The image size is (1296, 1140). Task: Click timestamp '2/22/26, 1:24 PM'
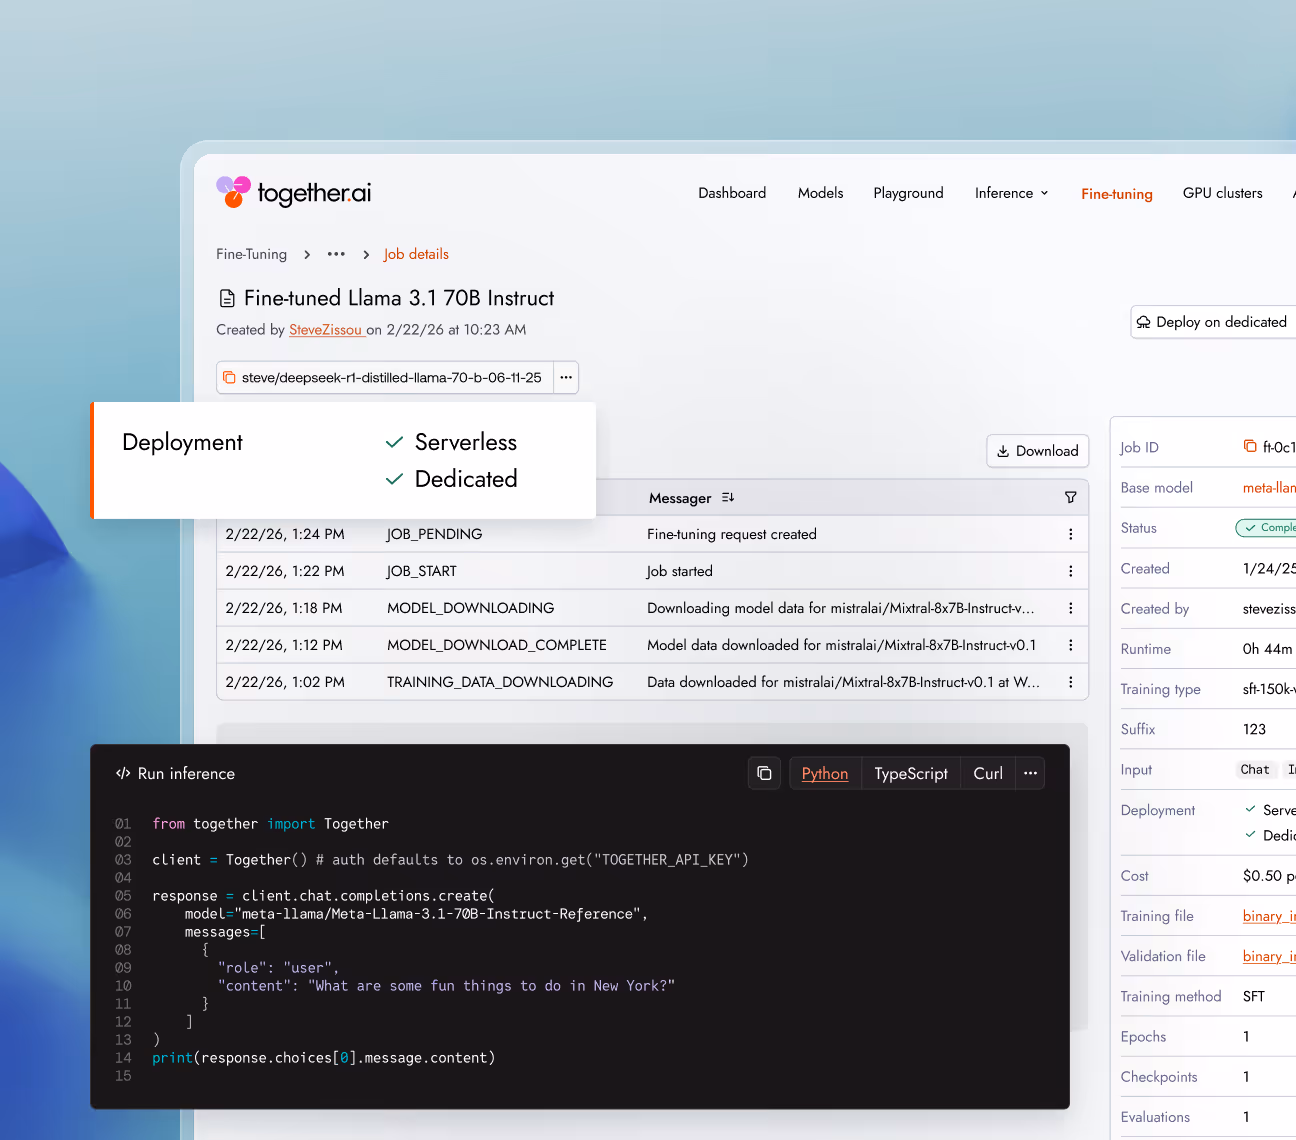(285, 534)
